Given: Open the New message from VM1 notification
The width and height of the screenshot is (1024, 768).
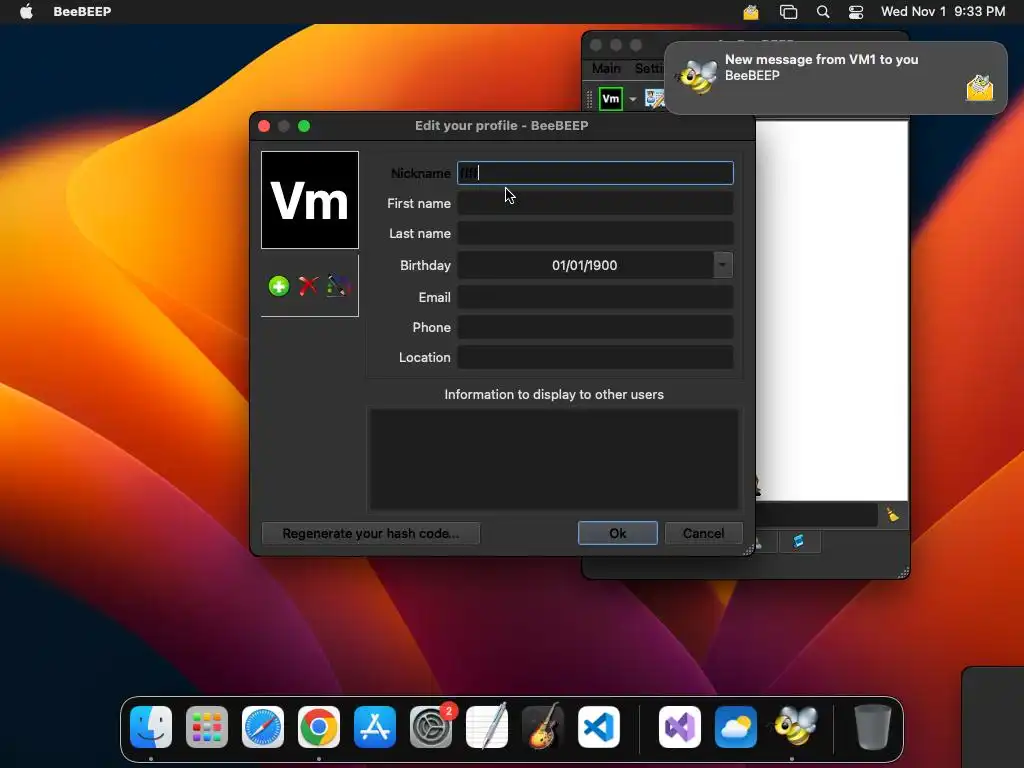Looking at the screenshot, I should click(x=835, y=78).
